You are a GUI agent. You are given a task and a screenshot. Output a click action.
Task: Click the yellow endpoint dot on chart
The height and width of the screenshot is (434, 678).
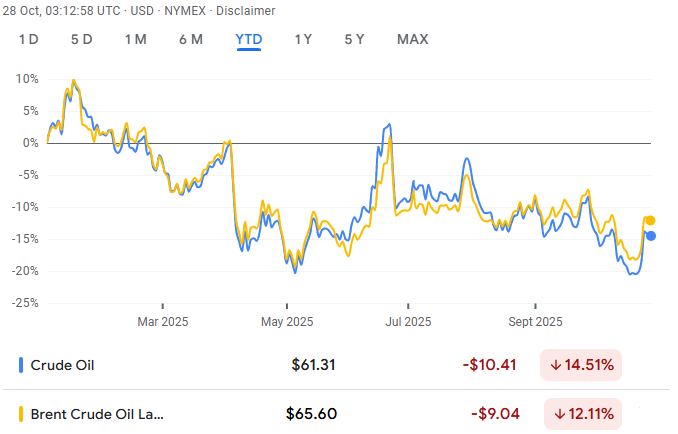651,220
